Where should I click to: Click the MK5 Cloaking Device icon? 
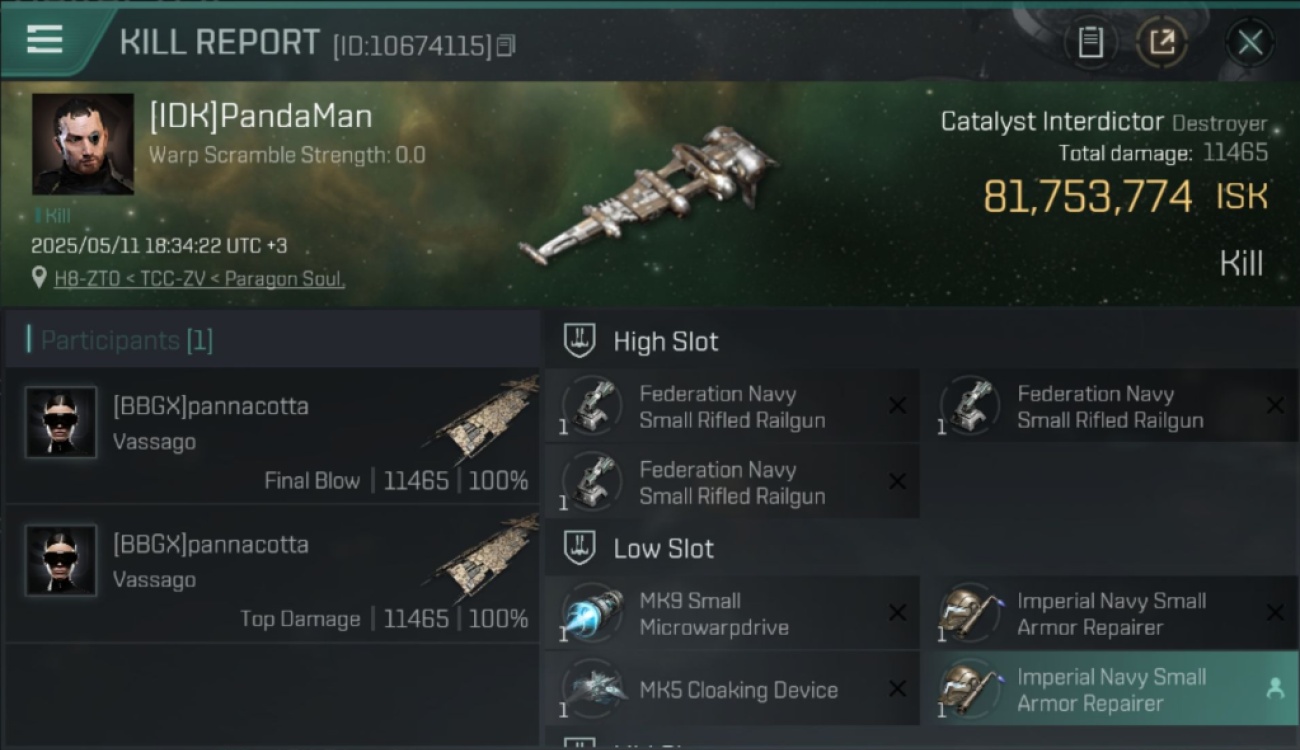point(592,689)
